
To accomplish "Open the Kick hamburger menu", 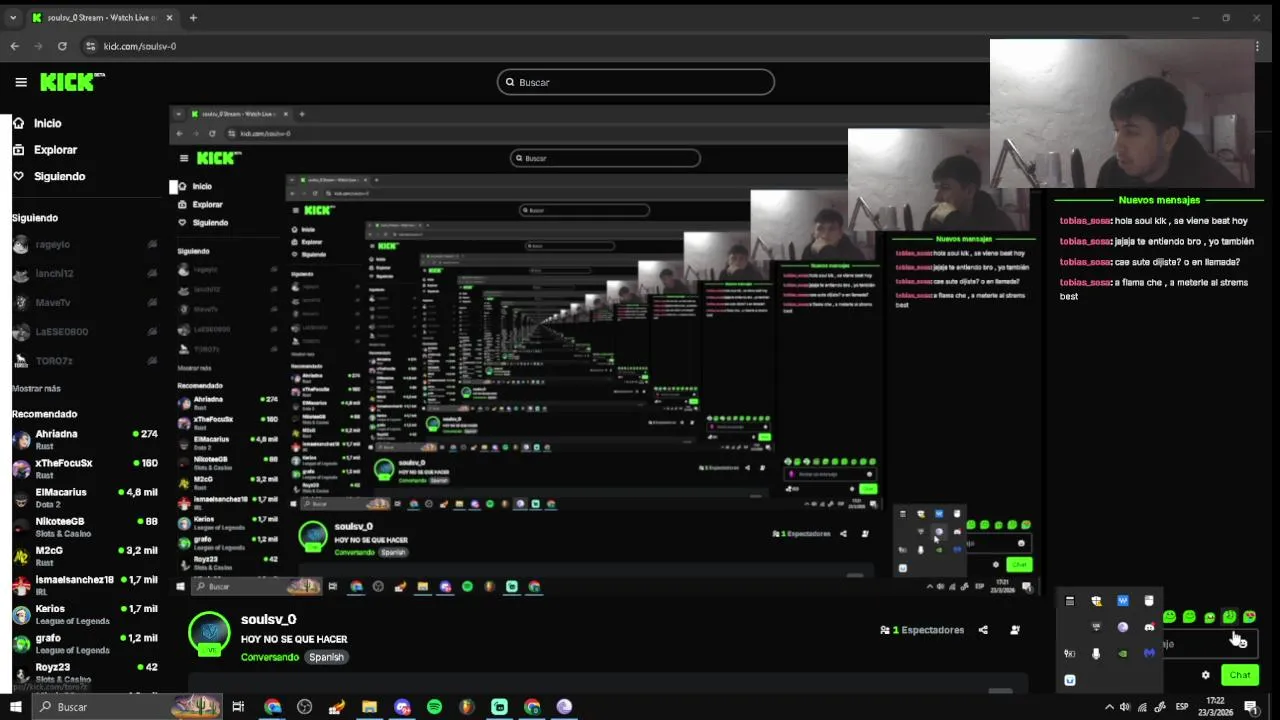I will tap(20, 82).
